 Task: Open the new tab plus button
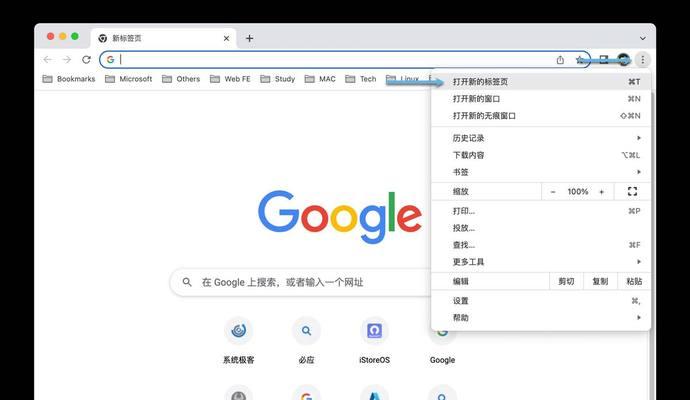click(x=250, y=38)
